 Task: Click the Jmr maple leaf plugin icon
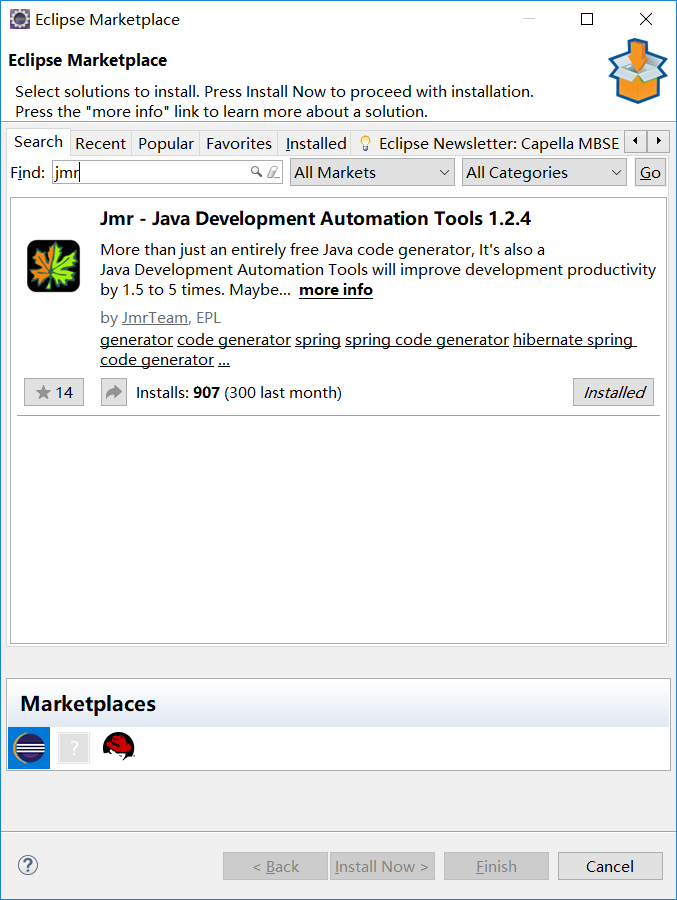pos(53,266)
